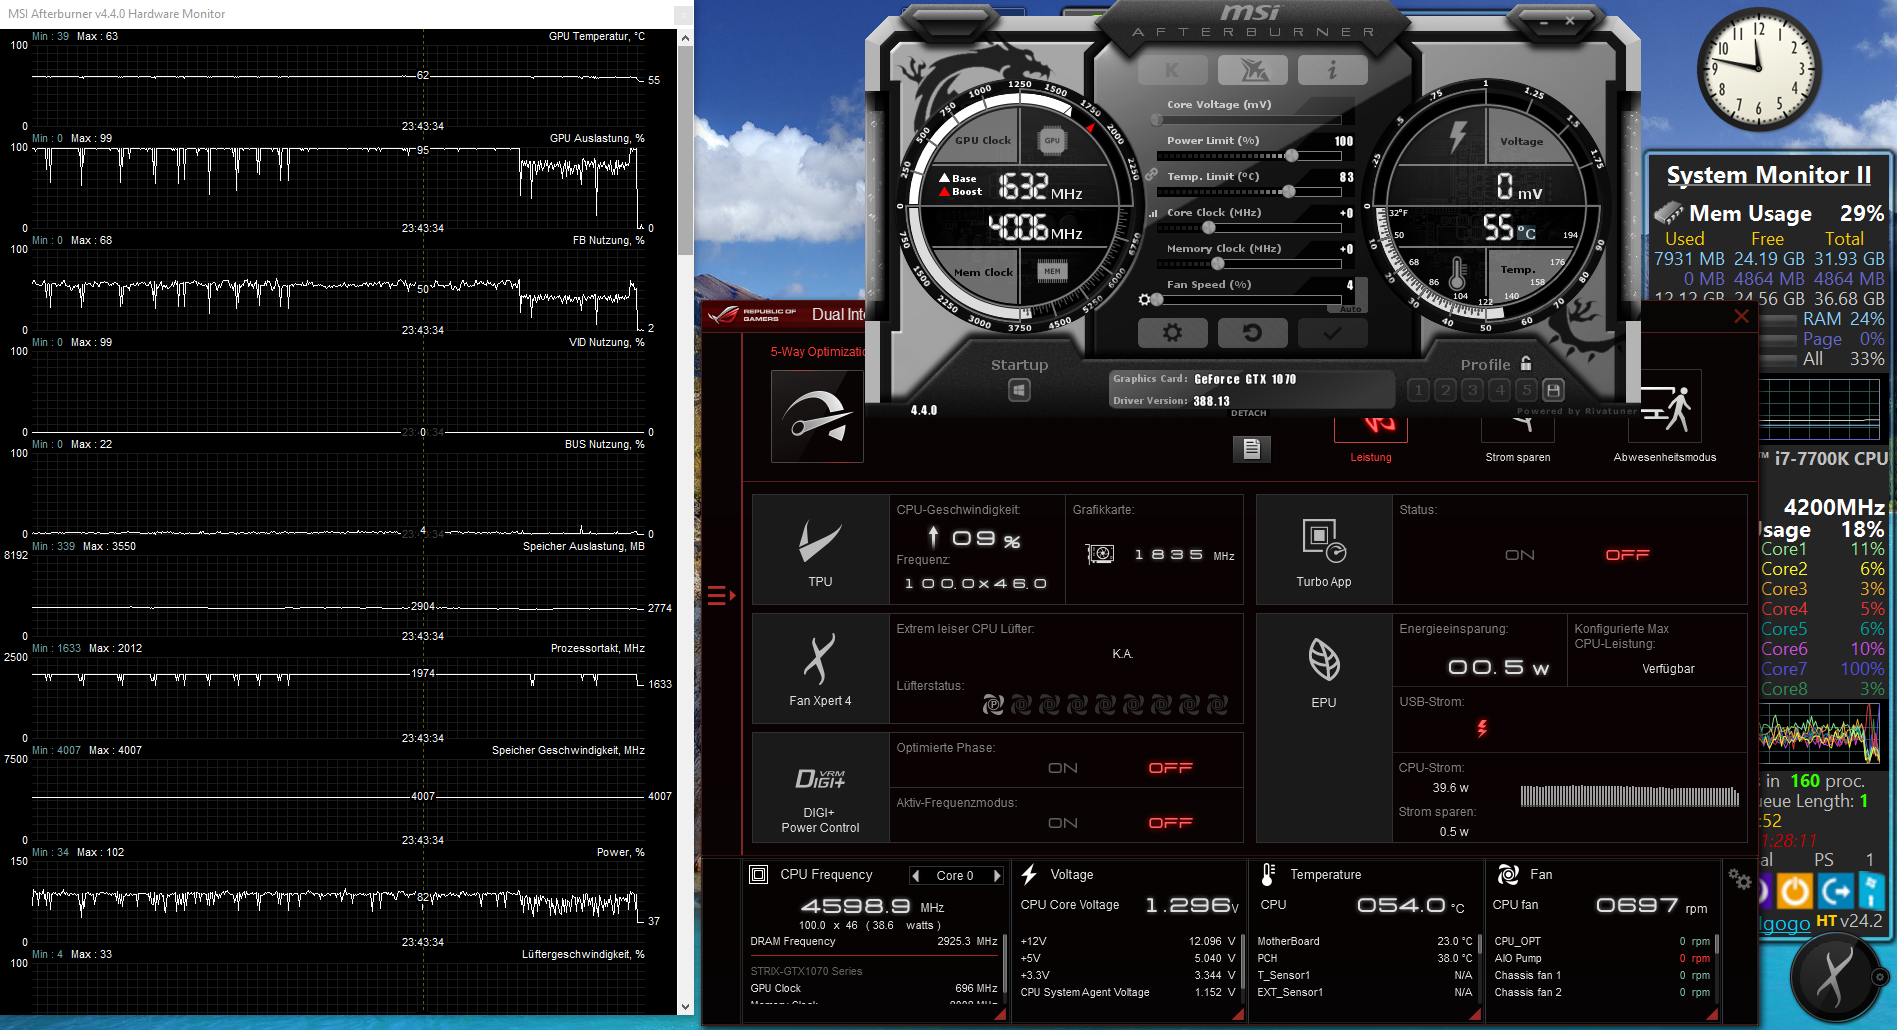The width and height of the screenshot is (1897, 1030).
Task: Open Afterburner settings with the gear button
Action: tap(1172, 333)
